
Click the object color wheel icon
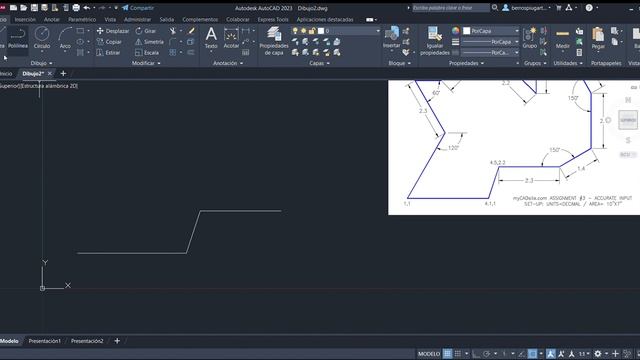pos(456,31)
